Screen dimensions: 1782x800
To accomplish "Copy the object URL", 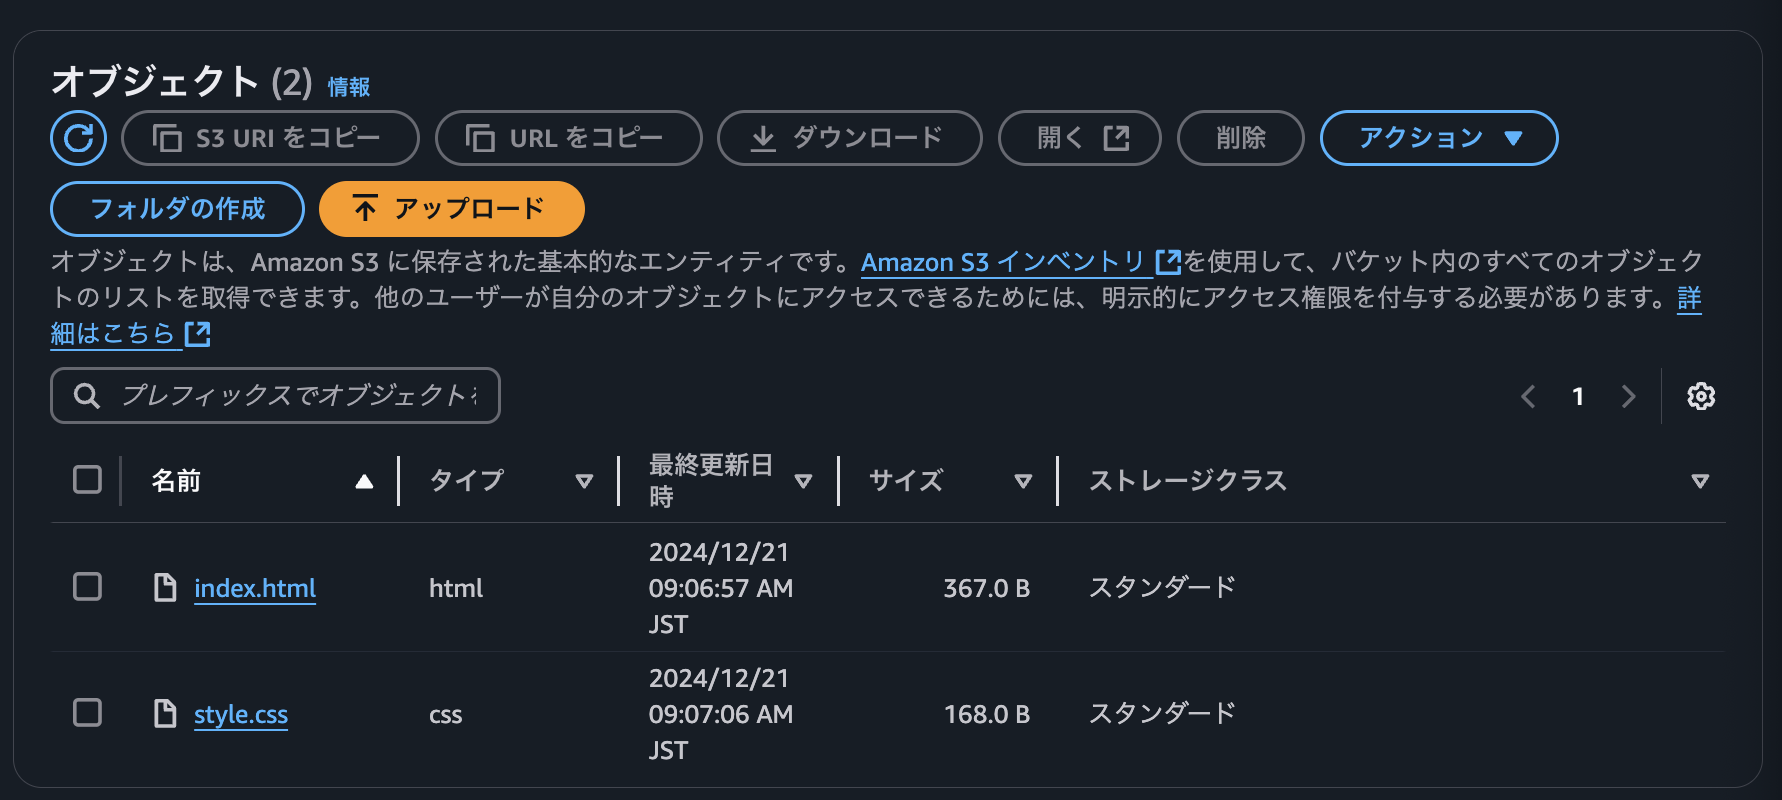I will pyautogui.click(x=568, y=138).
